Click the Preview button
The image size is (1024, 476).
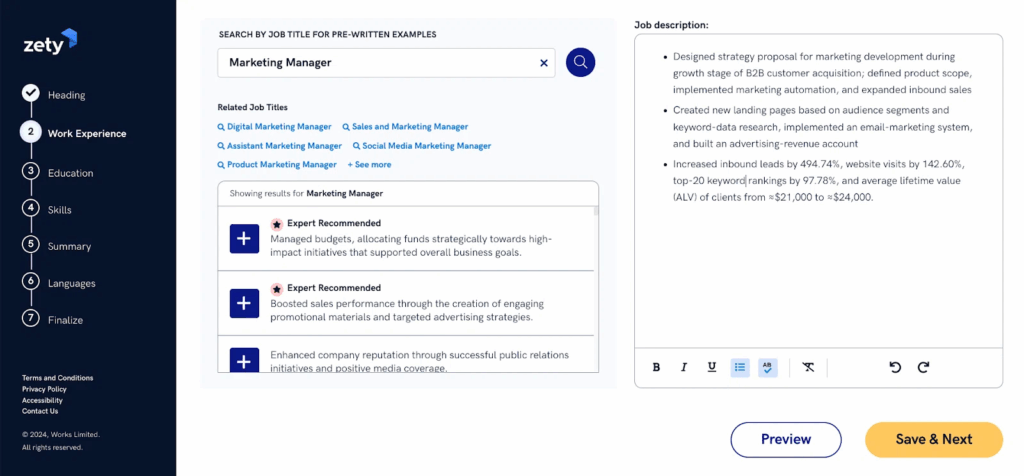pos(786,439)
